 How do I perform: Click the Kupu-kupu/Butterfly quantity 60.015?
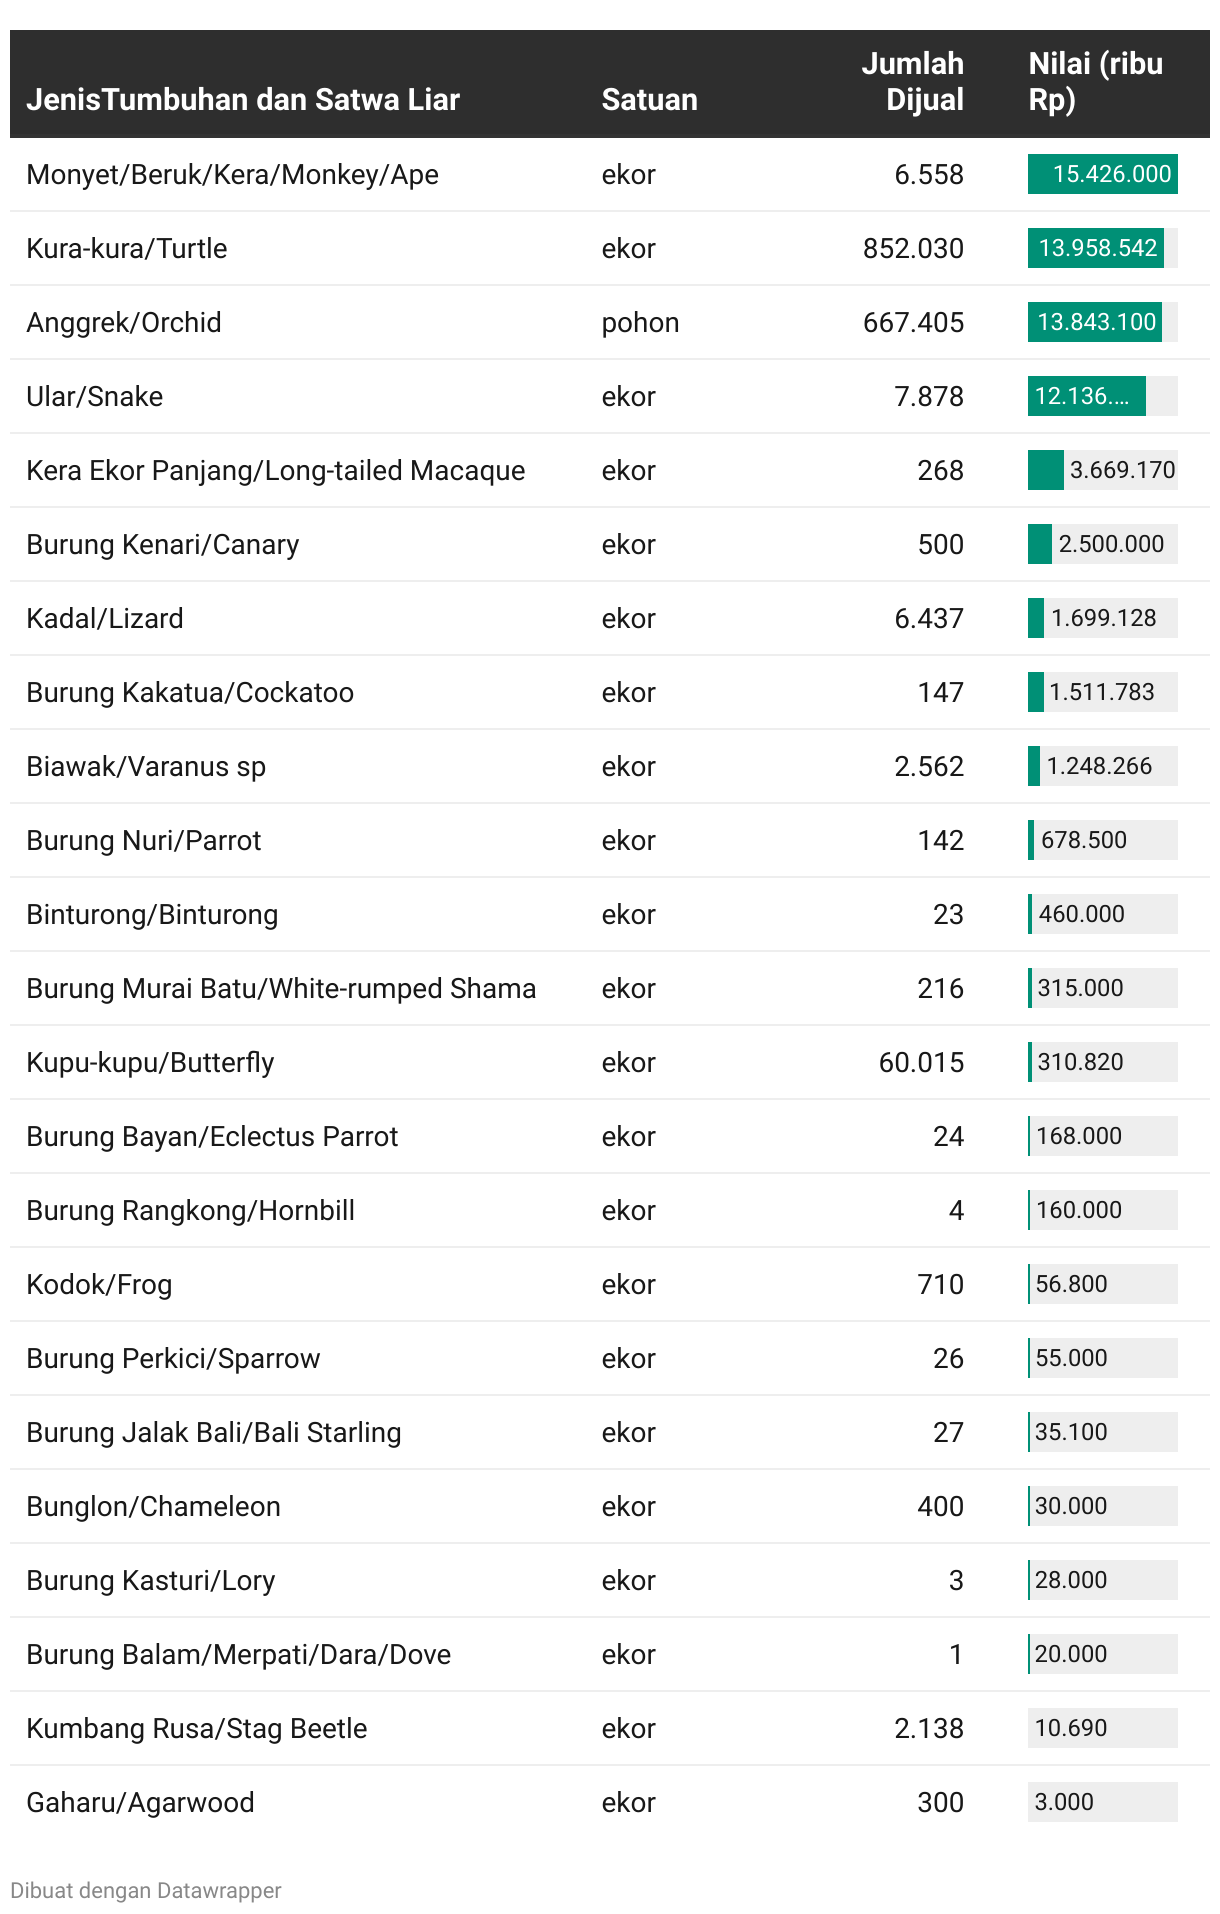click(921, 1062)
